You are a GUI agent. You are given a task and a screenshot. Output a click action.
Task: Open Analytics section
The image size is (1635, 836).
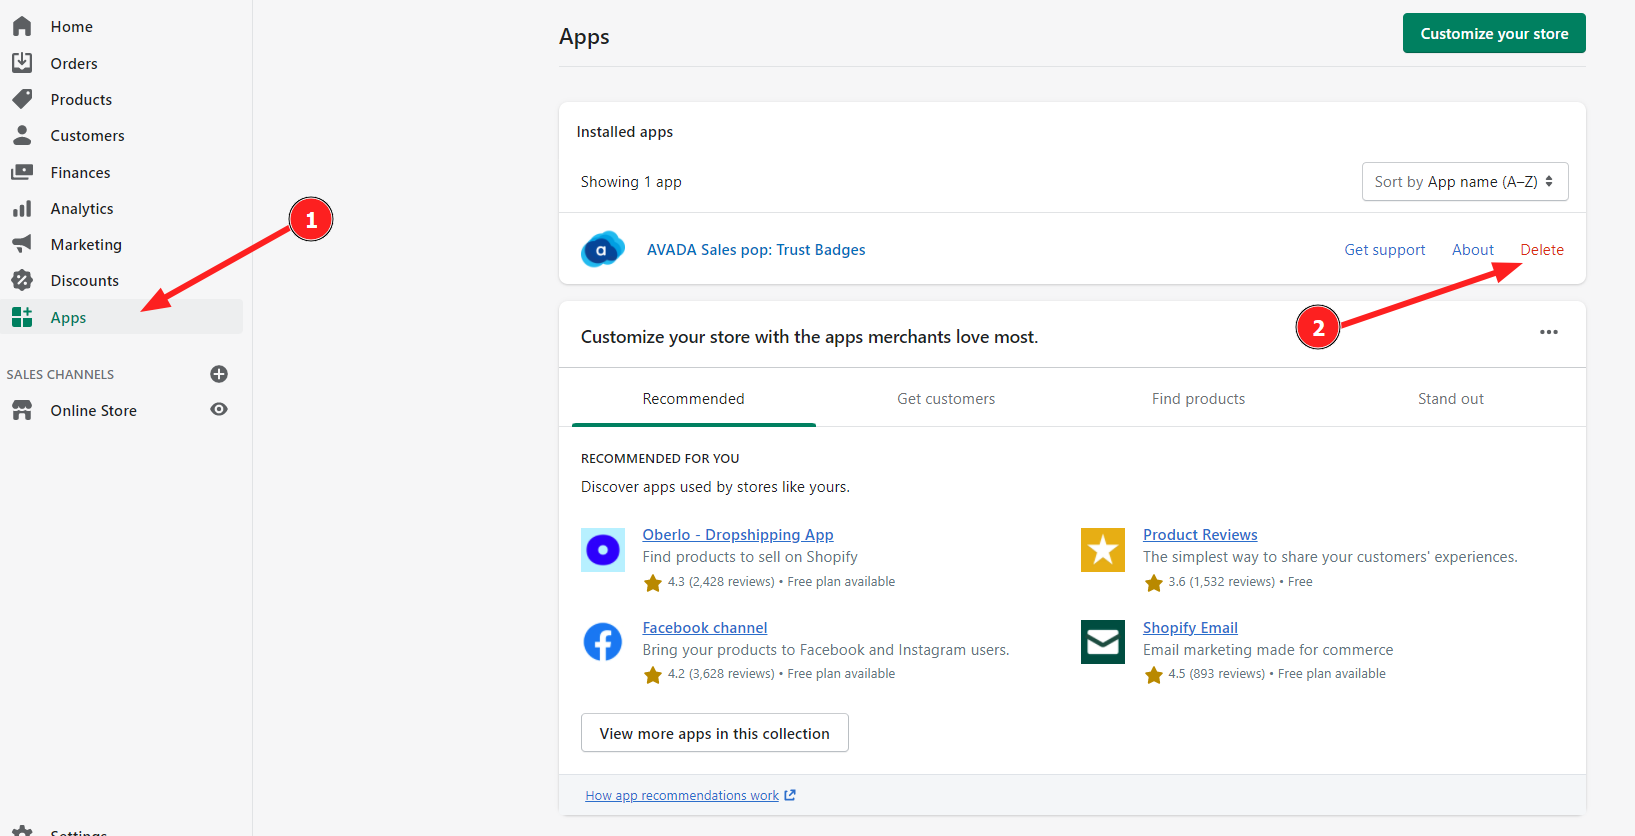point(82,209)
